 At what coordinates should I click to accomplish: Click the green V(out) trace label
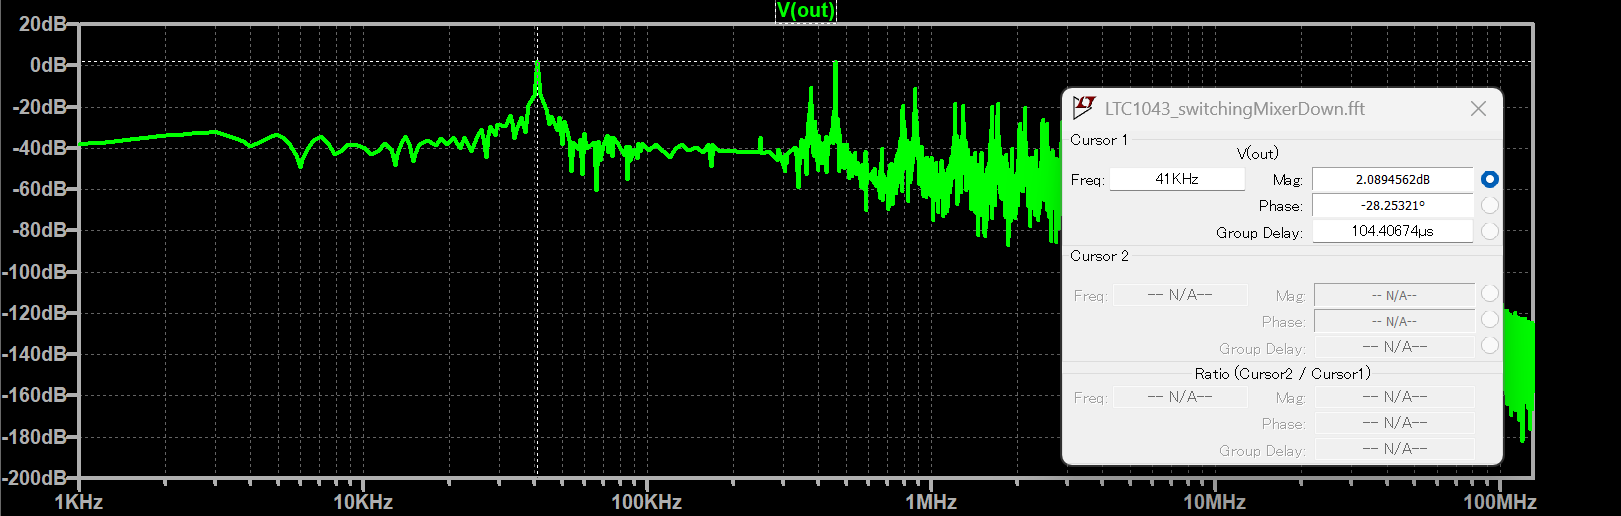click(x=805, y=11)
